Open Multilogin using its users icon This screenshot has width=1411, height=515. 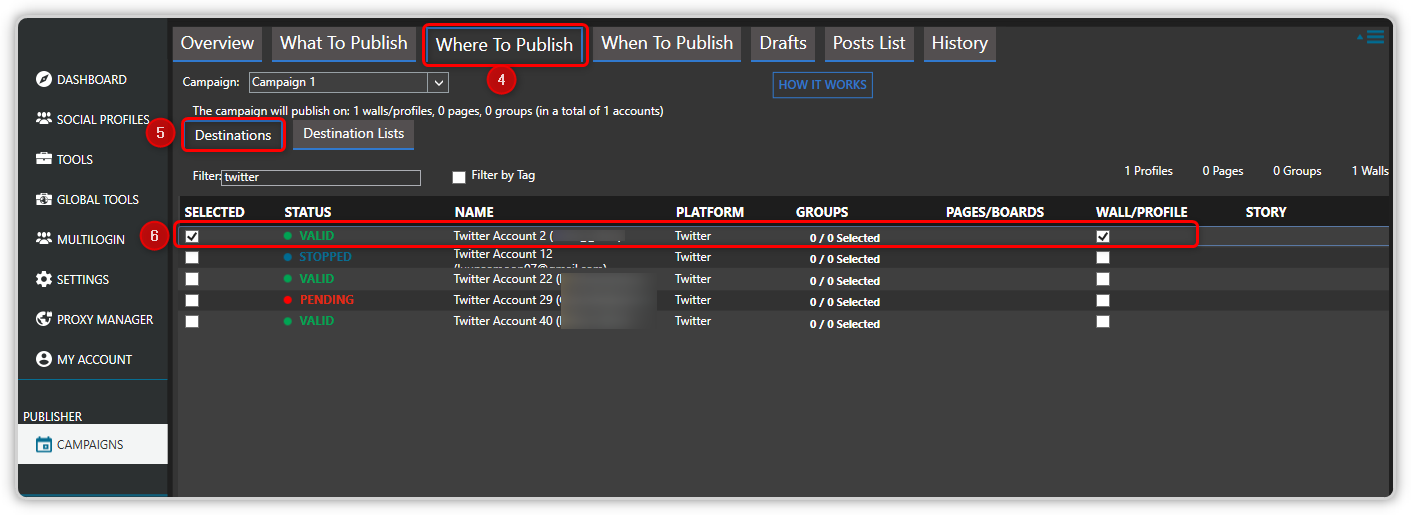(x=43, y=239)
